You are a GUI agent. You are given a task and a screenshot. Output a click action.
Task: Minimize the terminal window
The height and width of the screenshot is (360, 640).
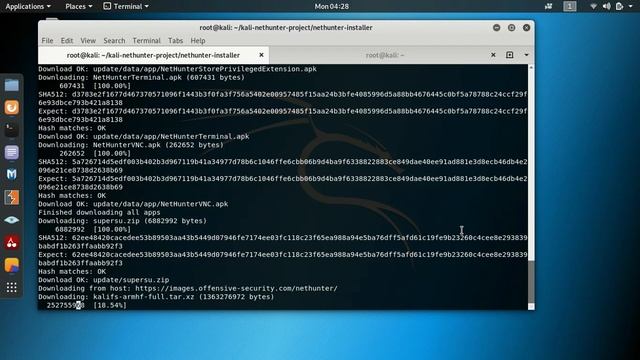point(496,27)
